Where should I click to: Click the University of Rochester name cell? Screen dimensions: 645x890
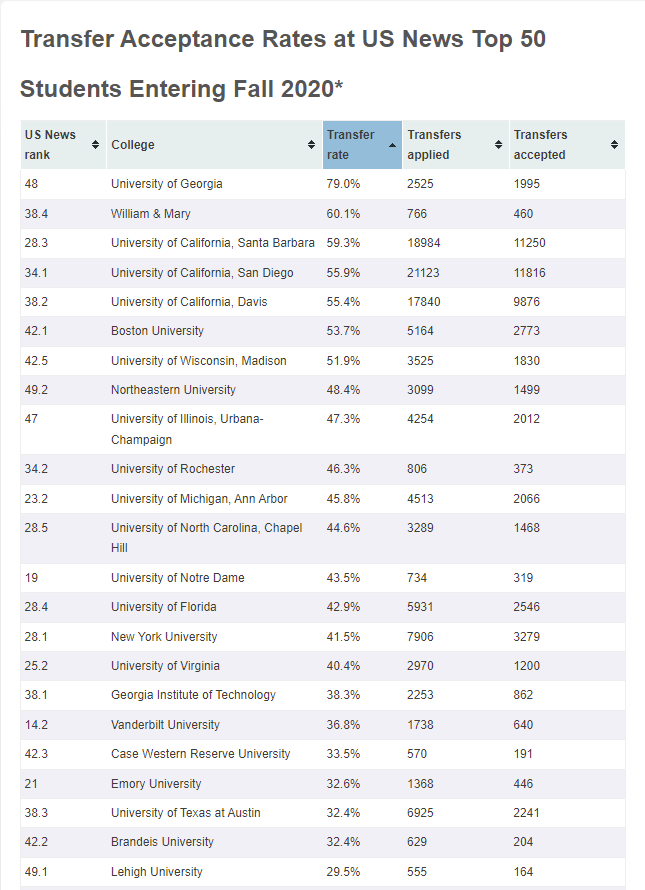tap(173, 469)
